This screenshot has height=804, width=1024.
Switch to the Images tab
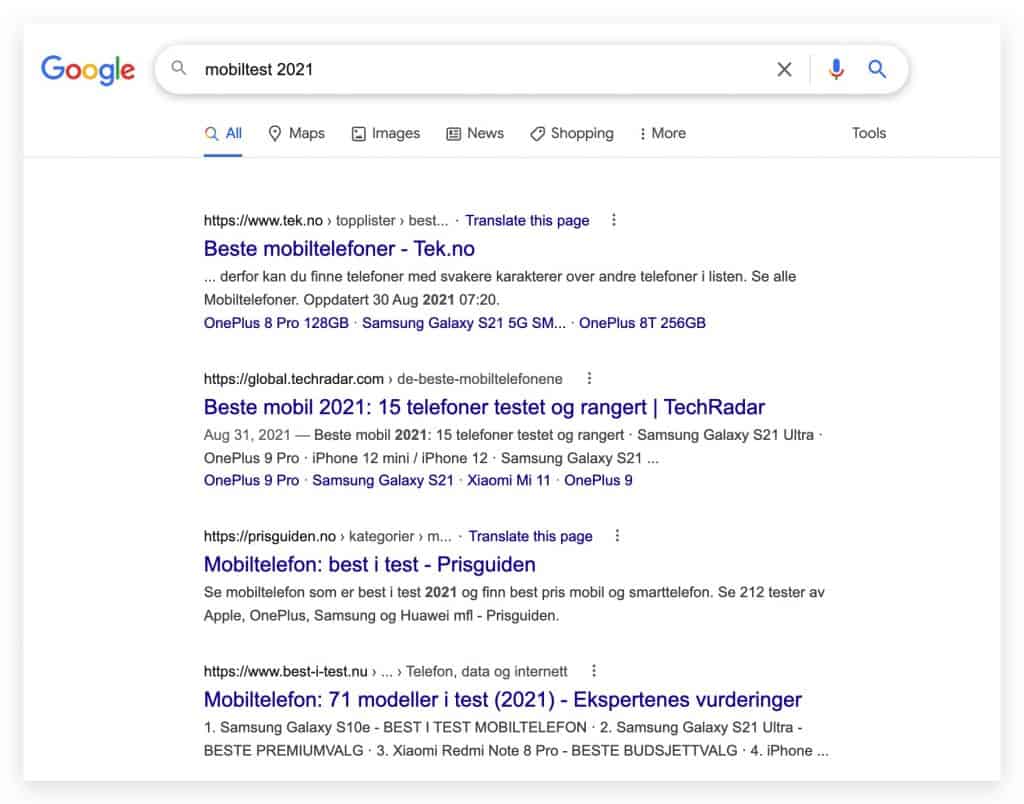pos(386,133)
